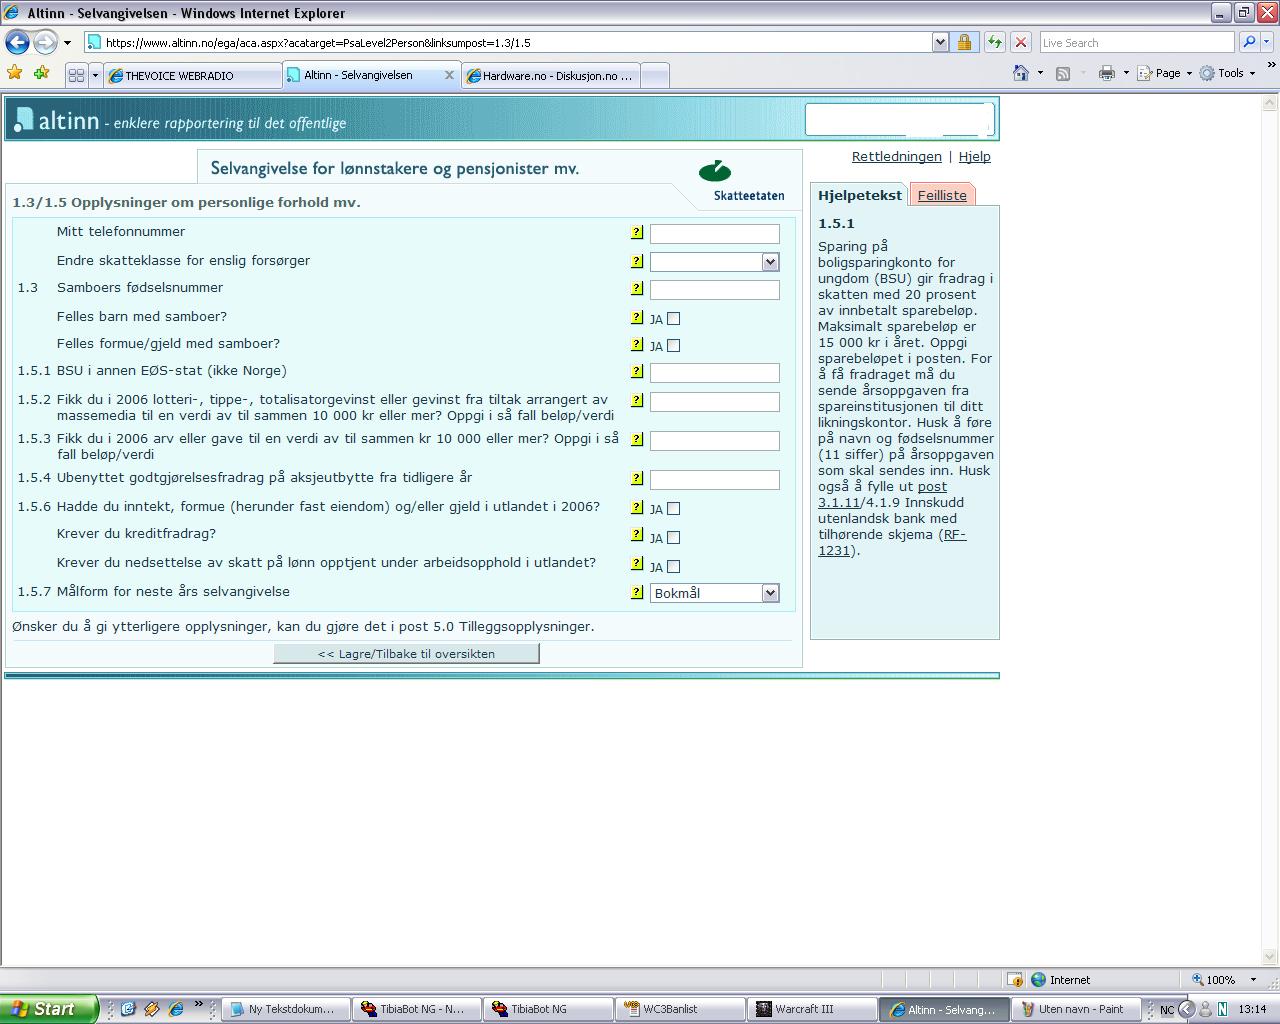Click 1.5.1 BSU amount input field
This screenshot has height=1024, width=1280.
(x=714, y=372)
